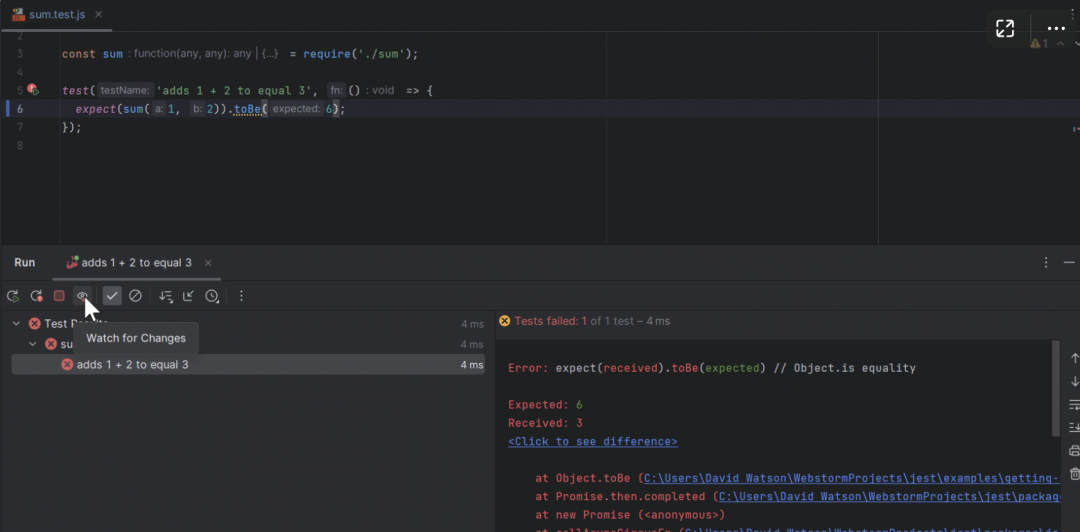Click the editor tab bar vertical dots menu
This screenshot has width=1080, height=532.
pos(1073,12)
